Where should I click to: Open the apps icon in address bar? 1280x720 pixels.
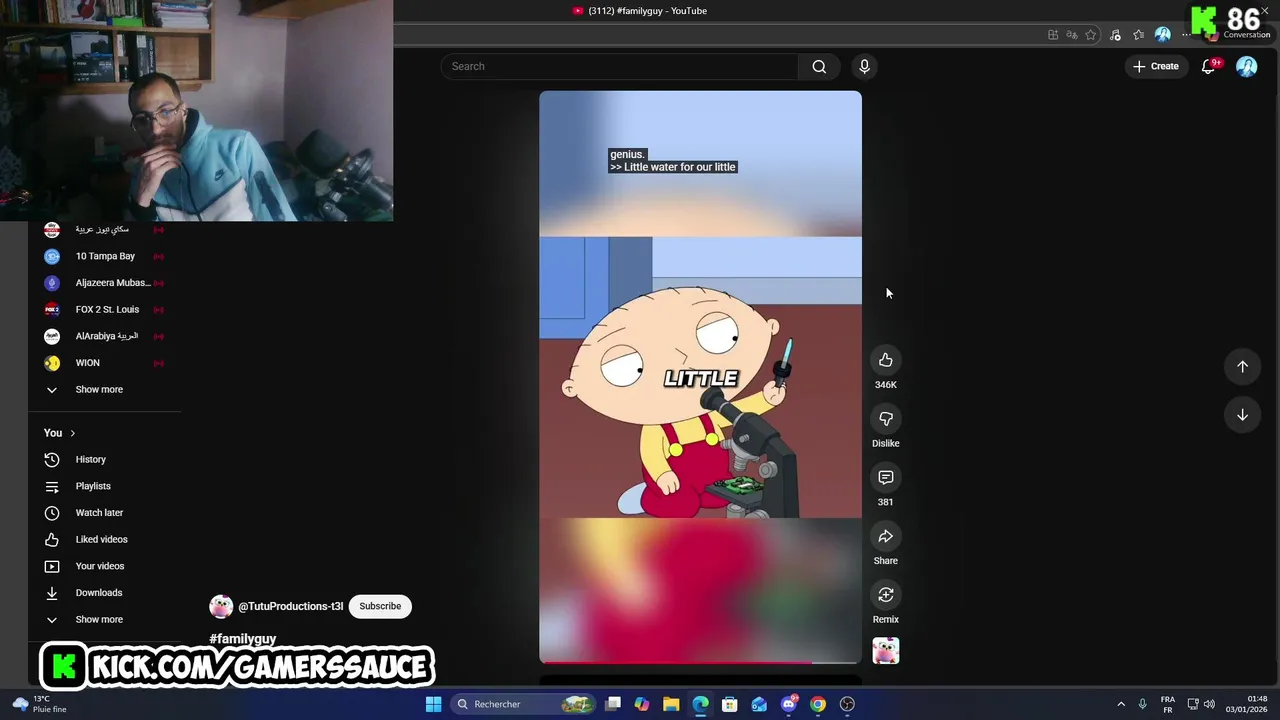pyautogui.click(x=1053, y=35)
